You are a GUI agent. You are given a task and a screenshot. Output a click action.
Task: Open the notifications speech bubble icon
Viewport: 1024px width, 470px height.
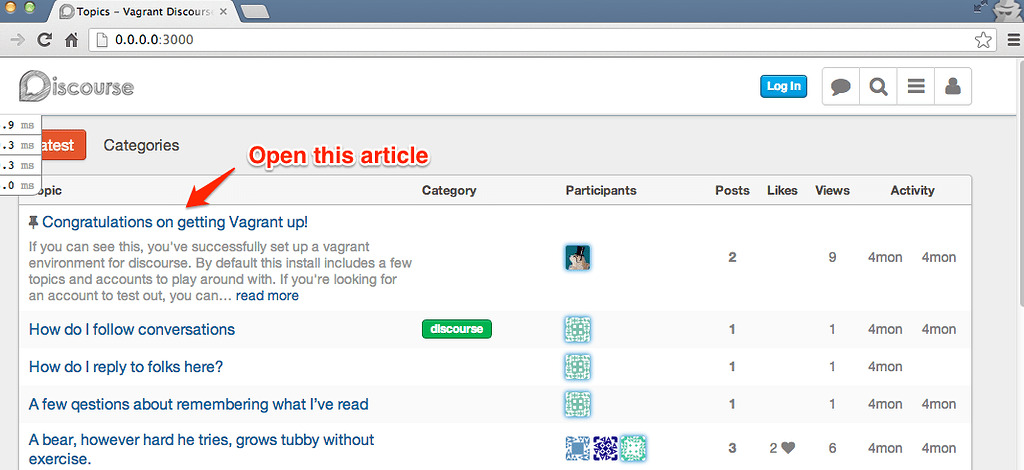[841, 87]
